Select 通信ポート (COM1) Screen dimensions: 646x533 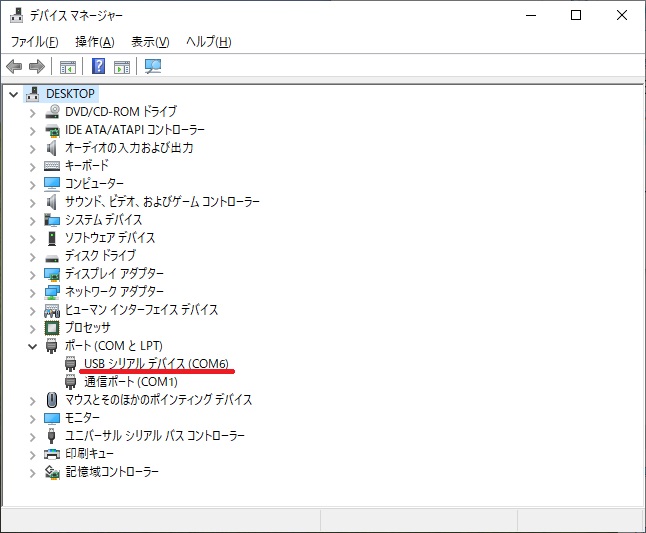pos(131,381)
